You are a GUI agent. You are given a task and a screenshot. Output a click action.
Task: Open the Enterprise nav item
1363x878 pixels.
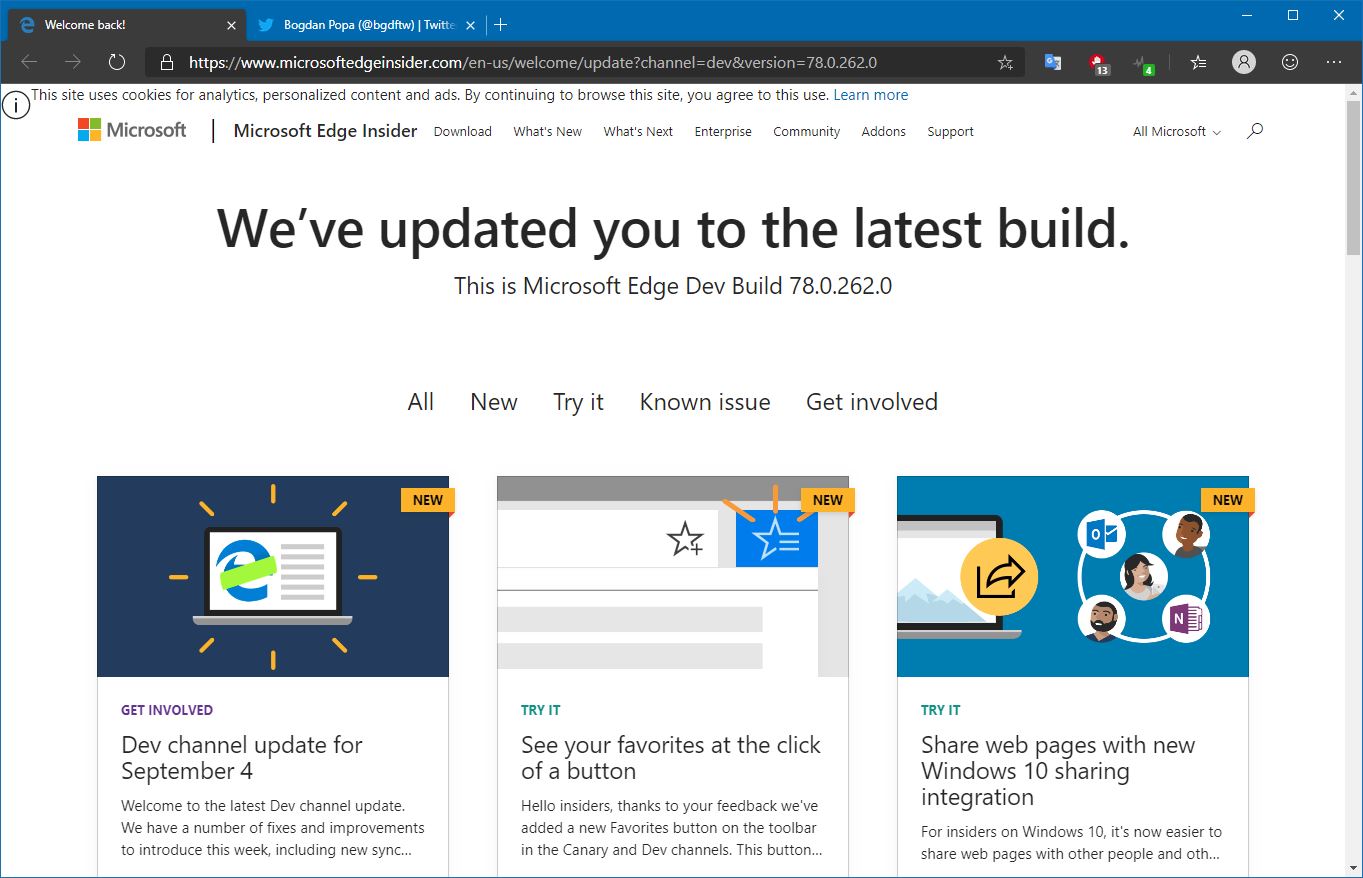coord(723,131)
